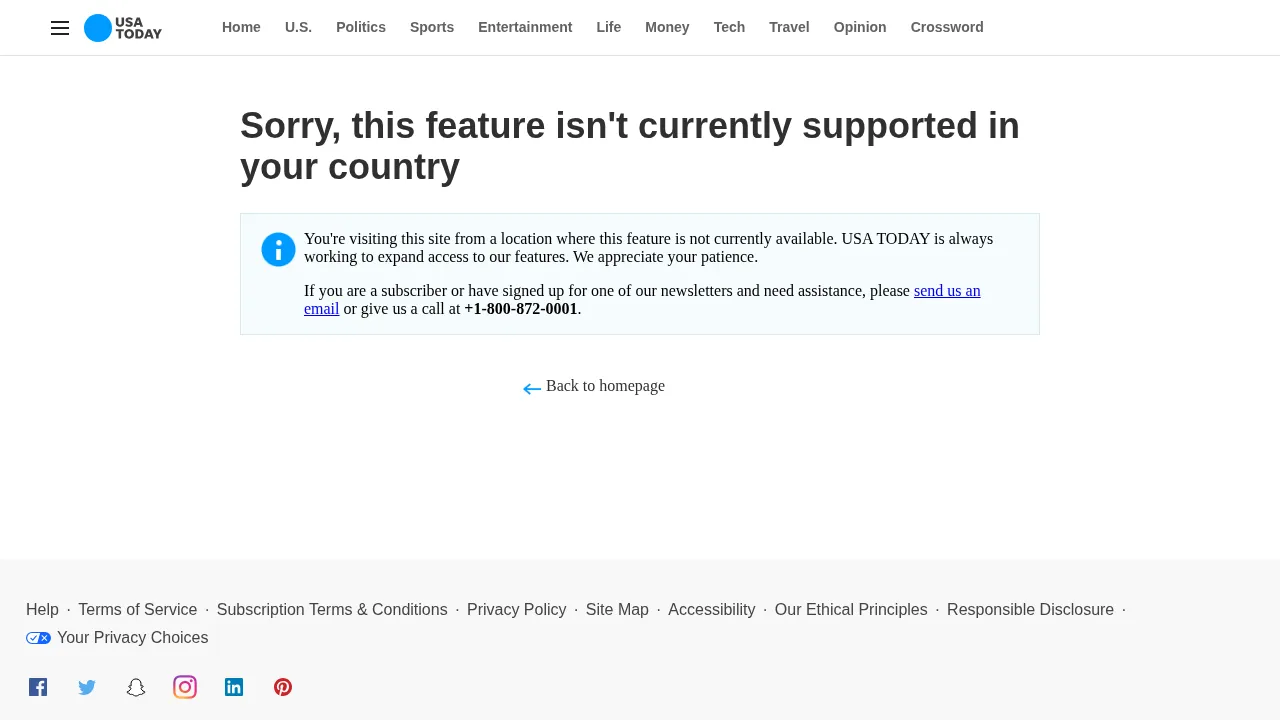
Task: Open USA TODAY's Facebook page icon
Action: [38, 687]
